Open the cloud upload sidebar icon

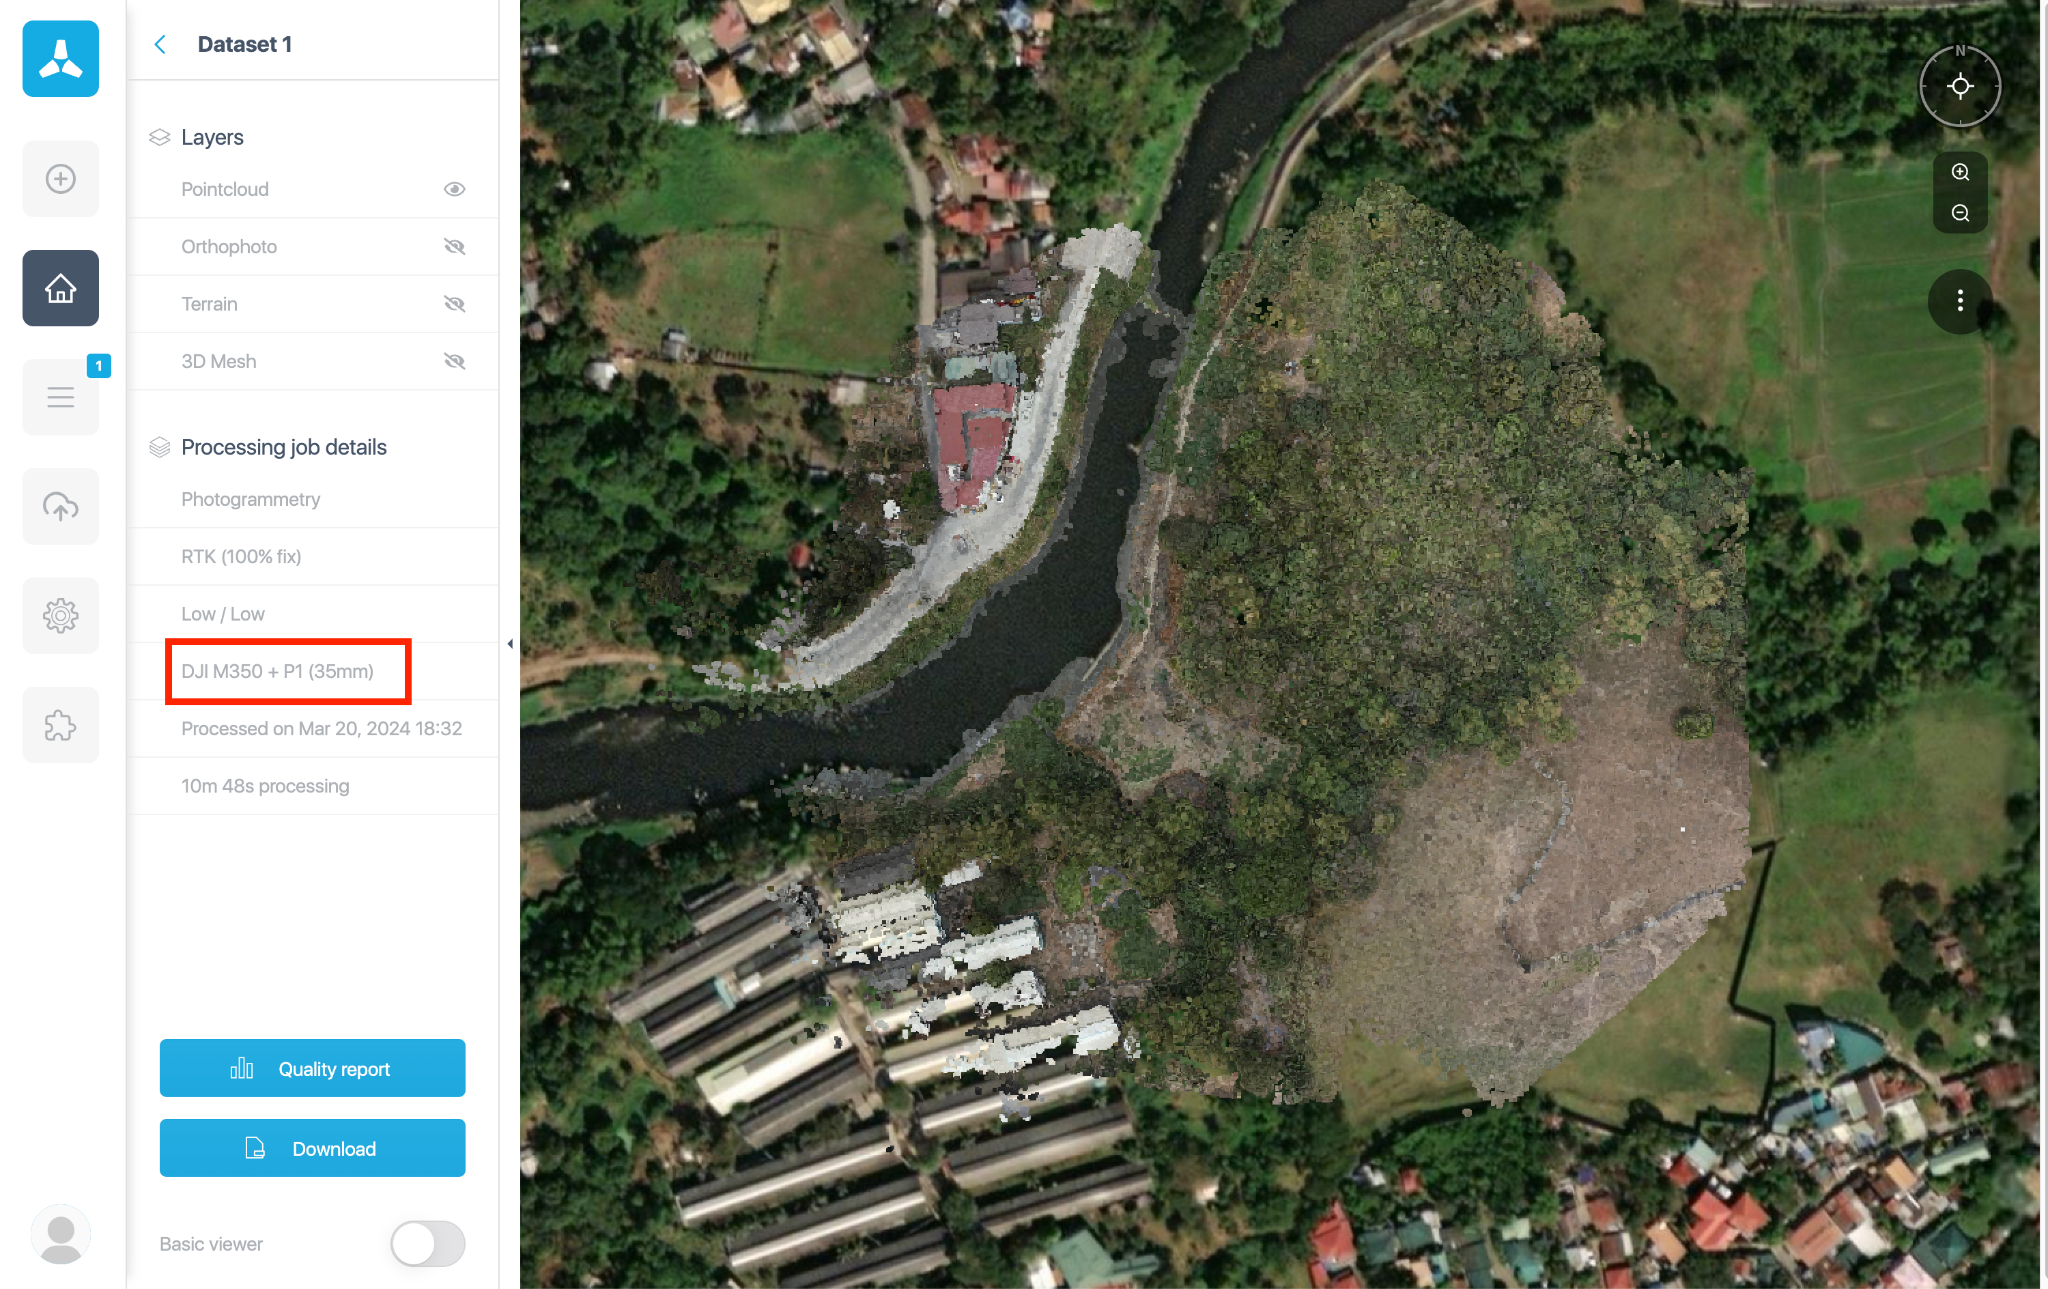[x=61, y=506]
